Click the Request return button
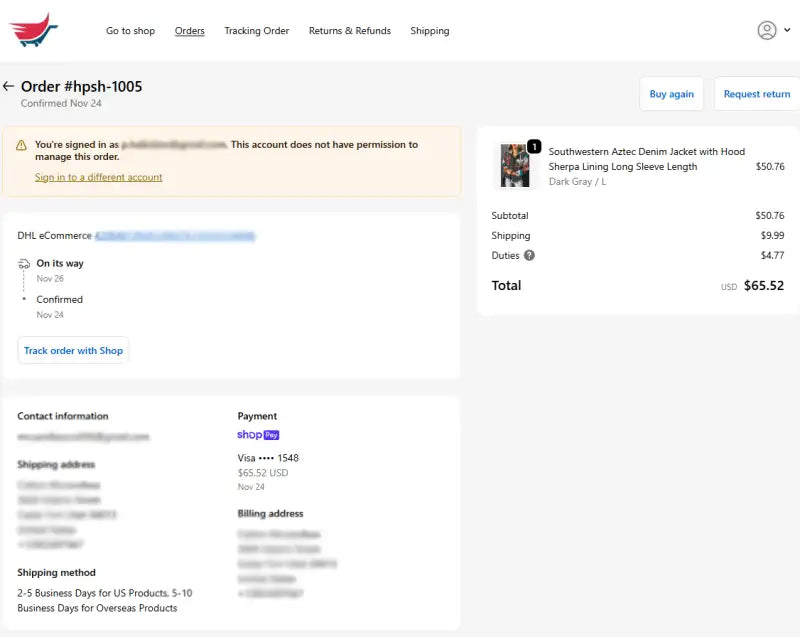This screenshot has width=800, height=637. click(x=759, y=93)
